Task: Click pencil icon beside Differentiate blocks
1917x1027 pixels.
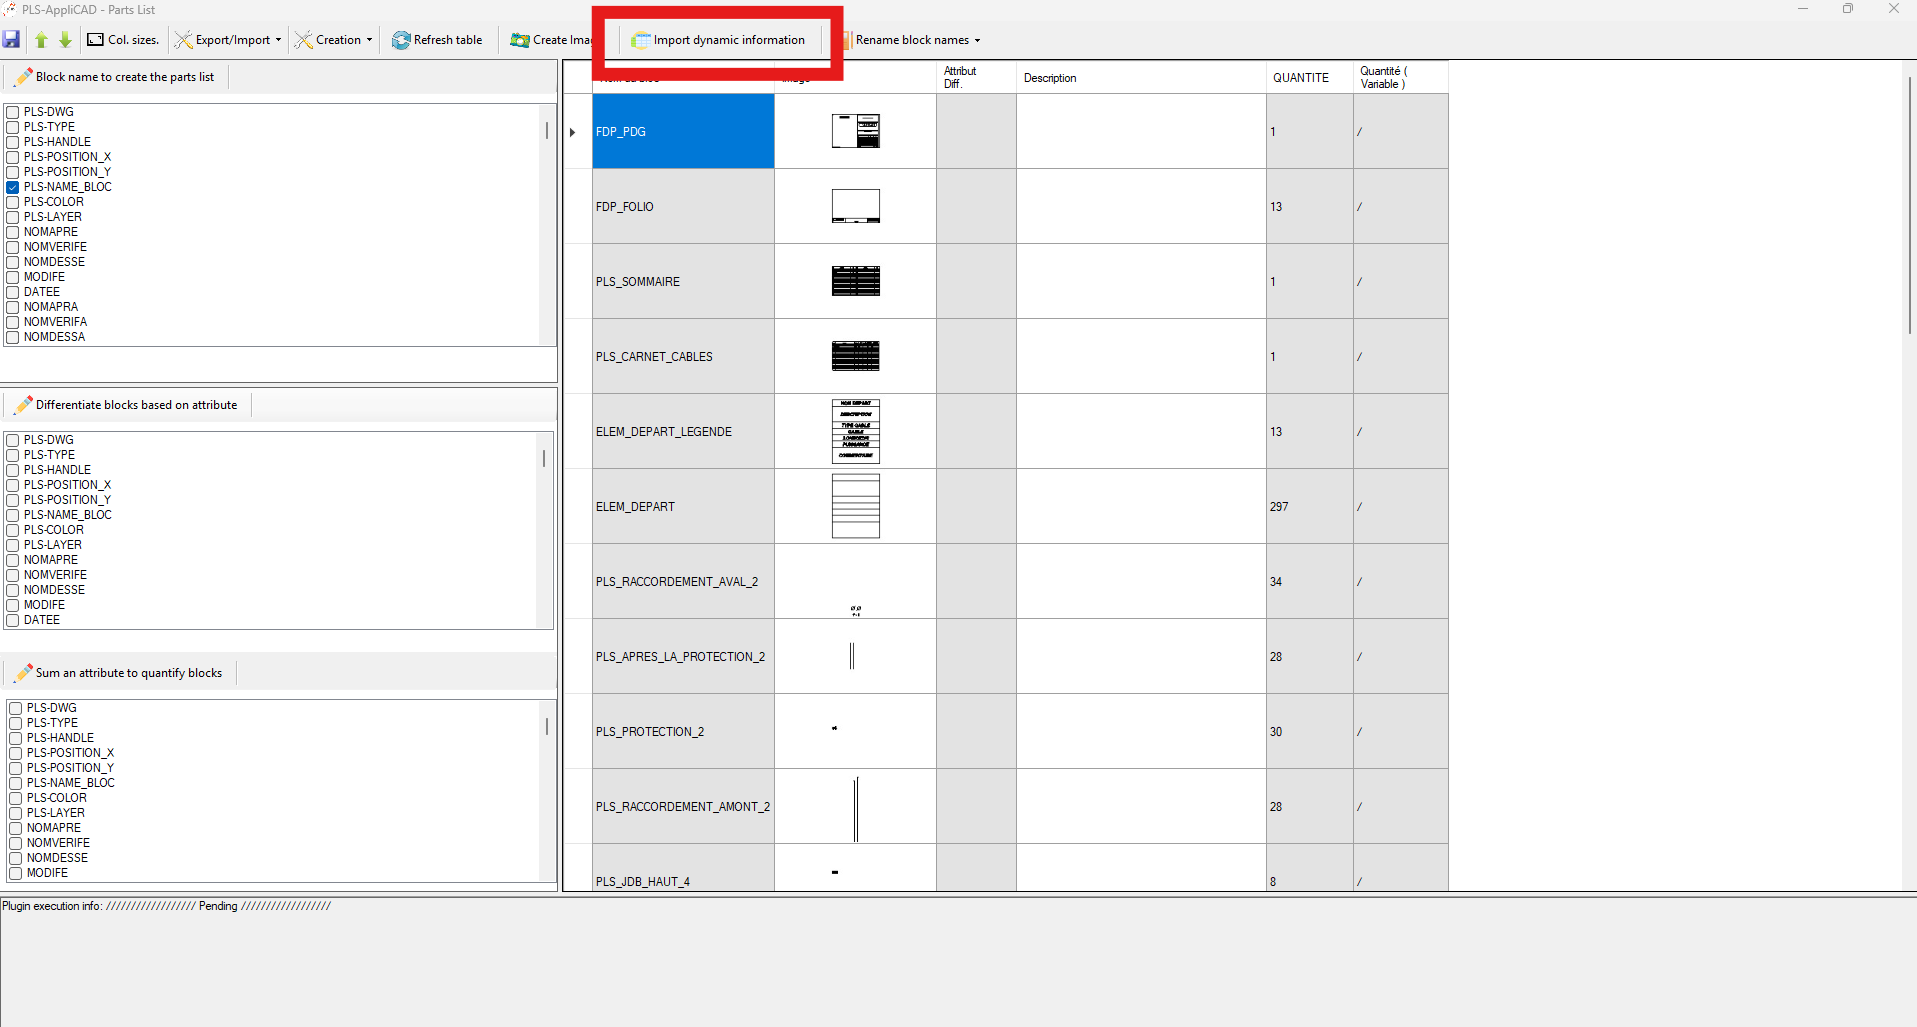Action: (x=24, y=405)
